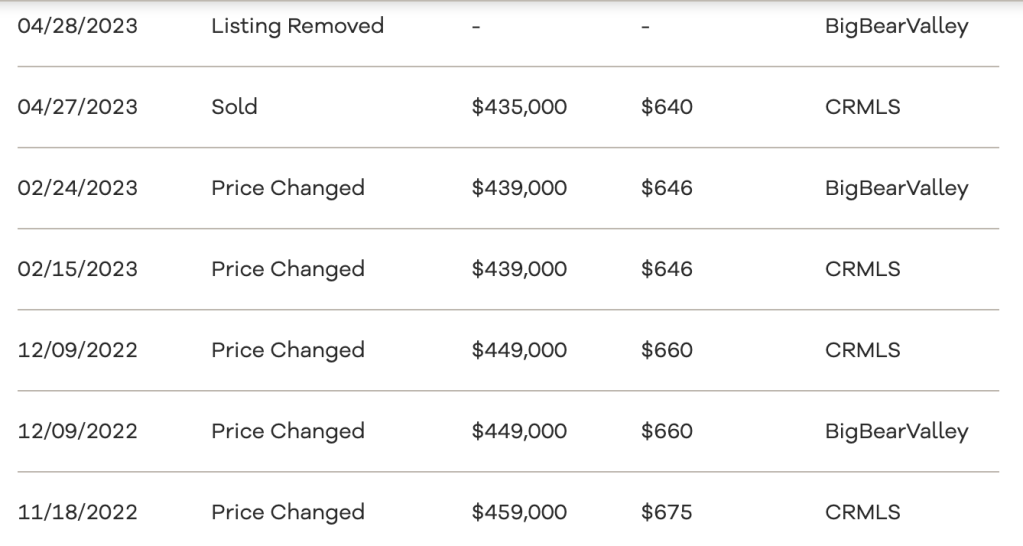Screen dimensions: 1023x546
Task: Click the 11/18/2022 date cell
Action: (x=78, y=512)
